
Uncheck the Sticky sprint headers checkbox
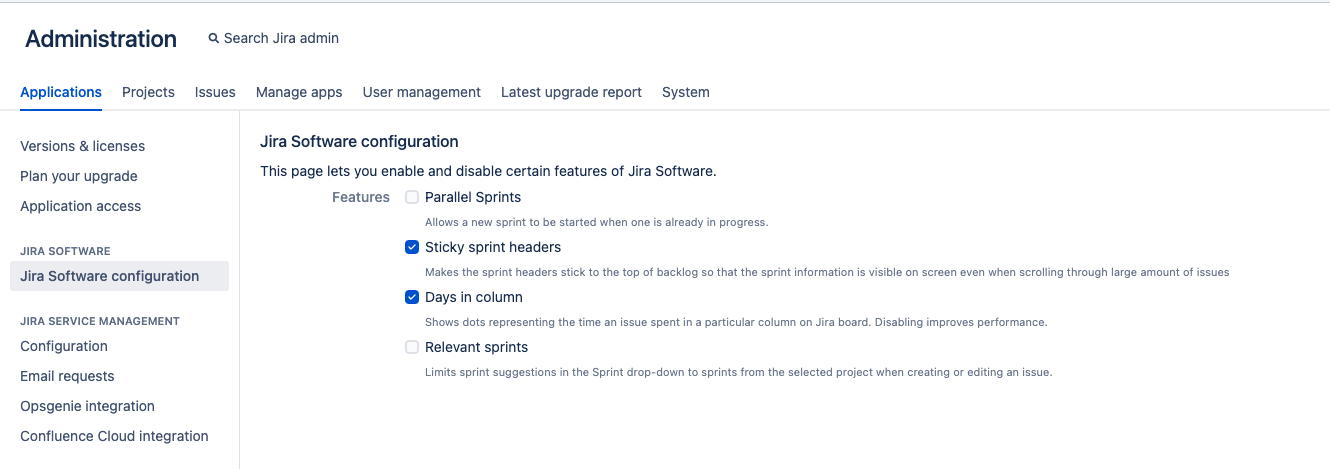pos(412,247)
